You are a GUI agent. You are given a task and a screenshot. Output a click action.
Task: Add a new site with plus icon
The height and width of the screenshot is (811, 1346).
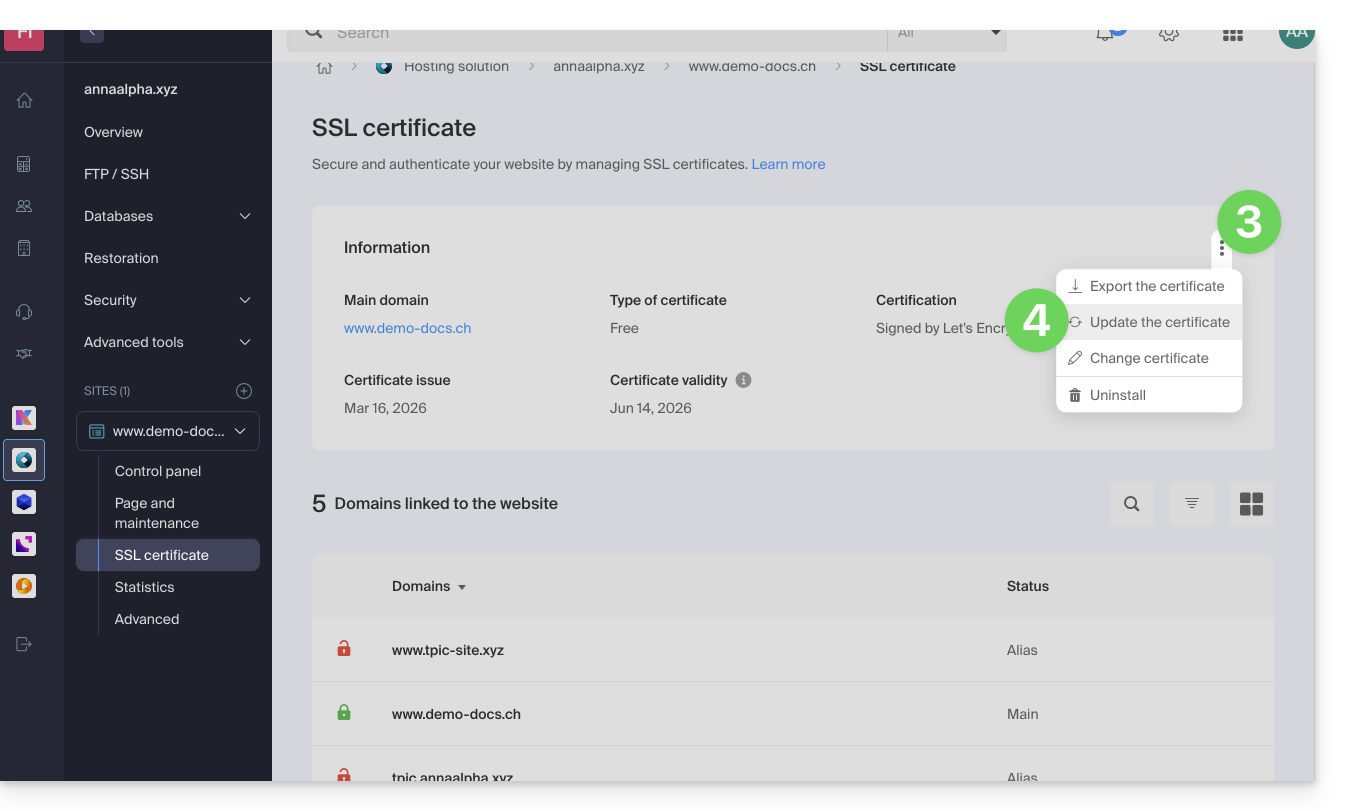[244, 391]
